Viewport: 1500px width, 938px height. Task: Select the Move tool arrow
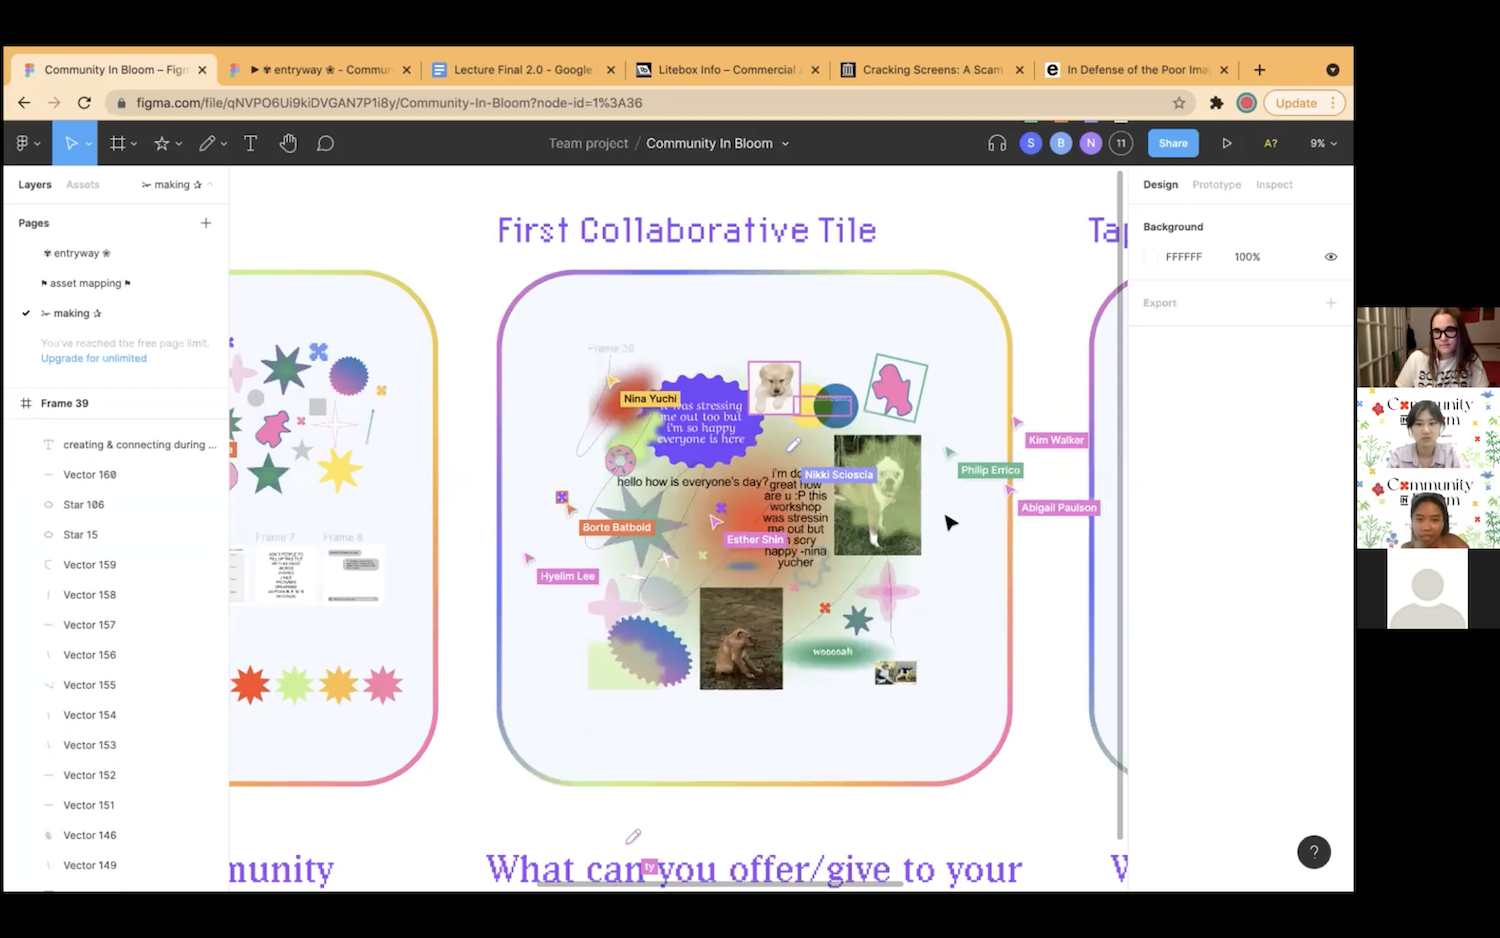(71, 143)
